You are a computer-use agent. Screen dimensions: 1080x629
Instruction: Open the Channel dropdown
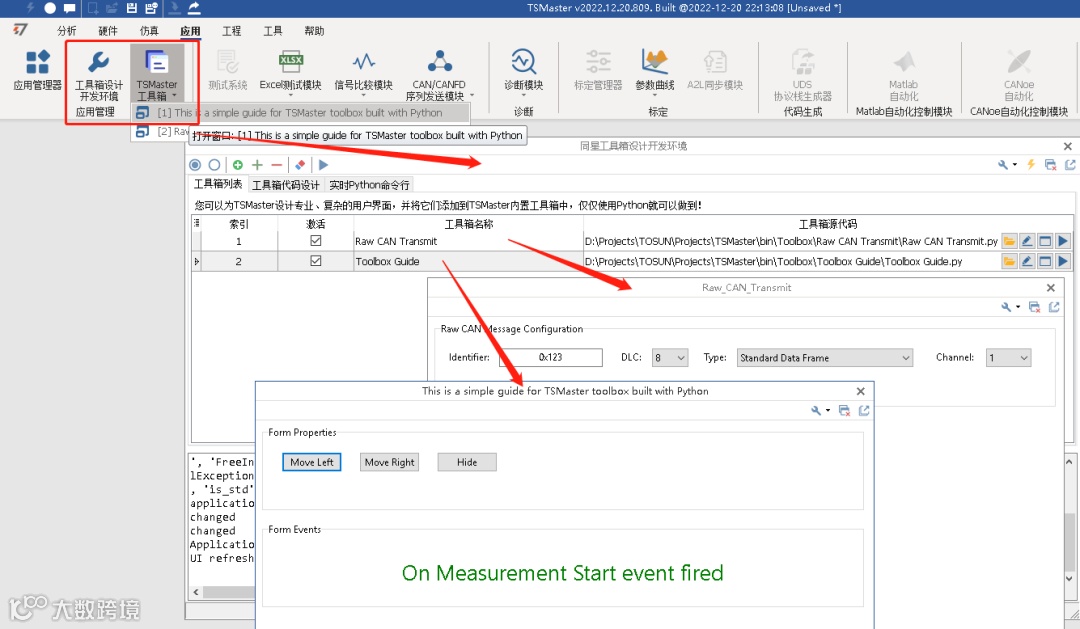pyautogui.click(x=1008, y=358)
